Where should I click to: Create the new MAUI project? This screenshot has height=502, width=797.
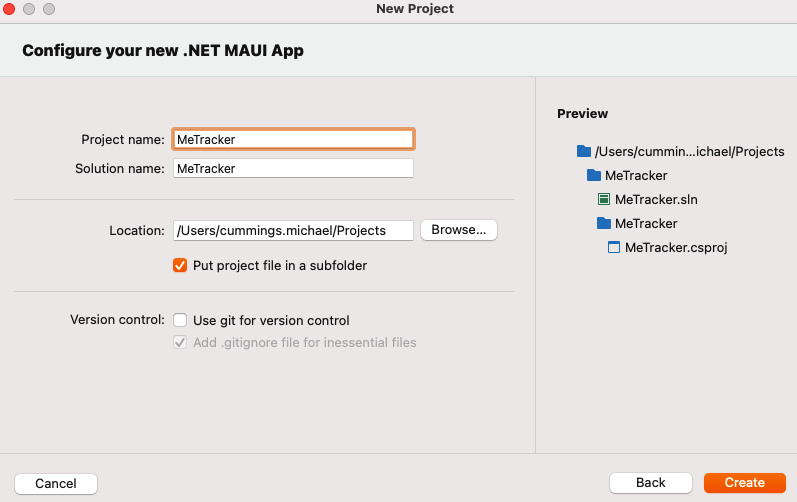click(x=745, y=483)
